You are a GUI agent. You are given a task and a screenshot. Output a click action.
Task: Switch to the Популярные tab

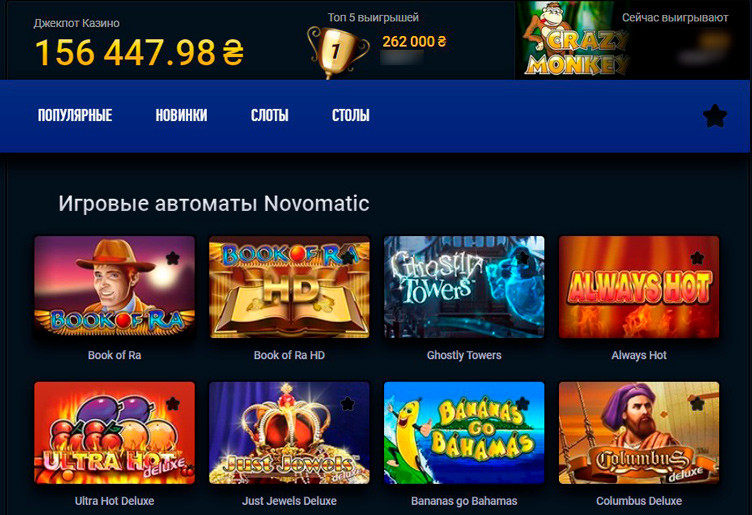point(75,116)
